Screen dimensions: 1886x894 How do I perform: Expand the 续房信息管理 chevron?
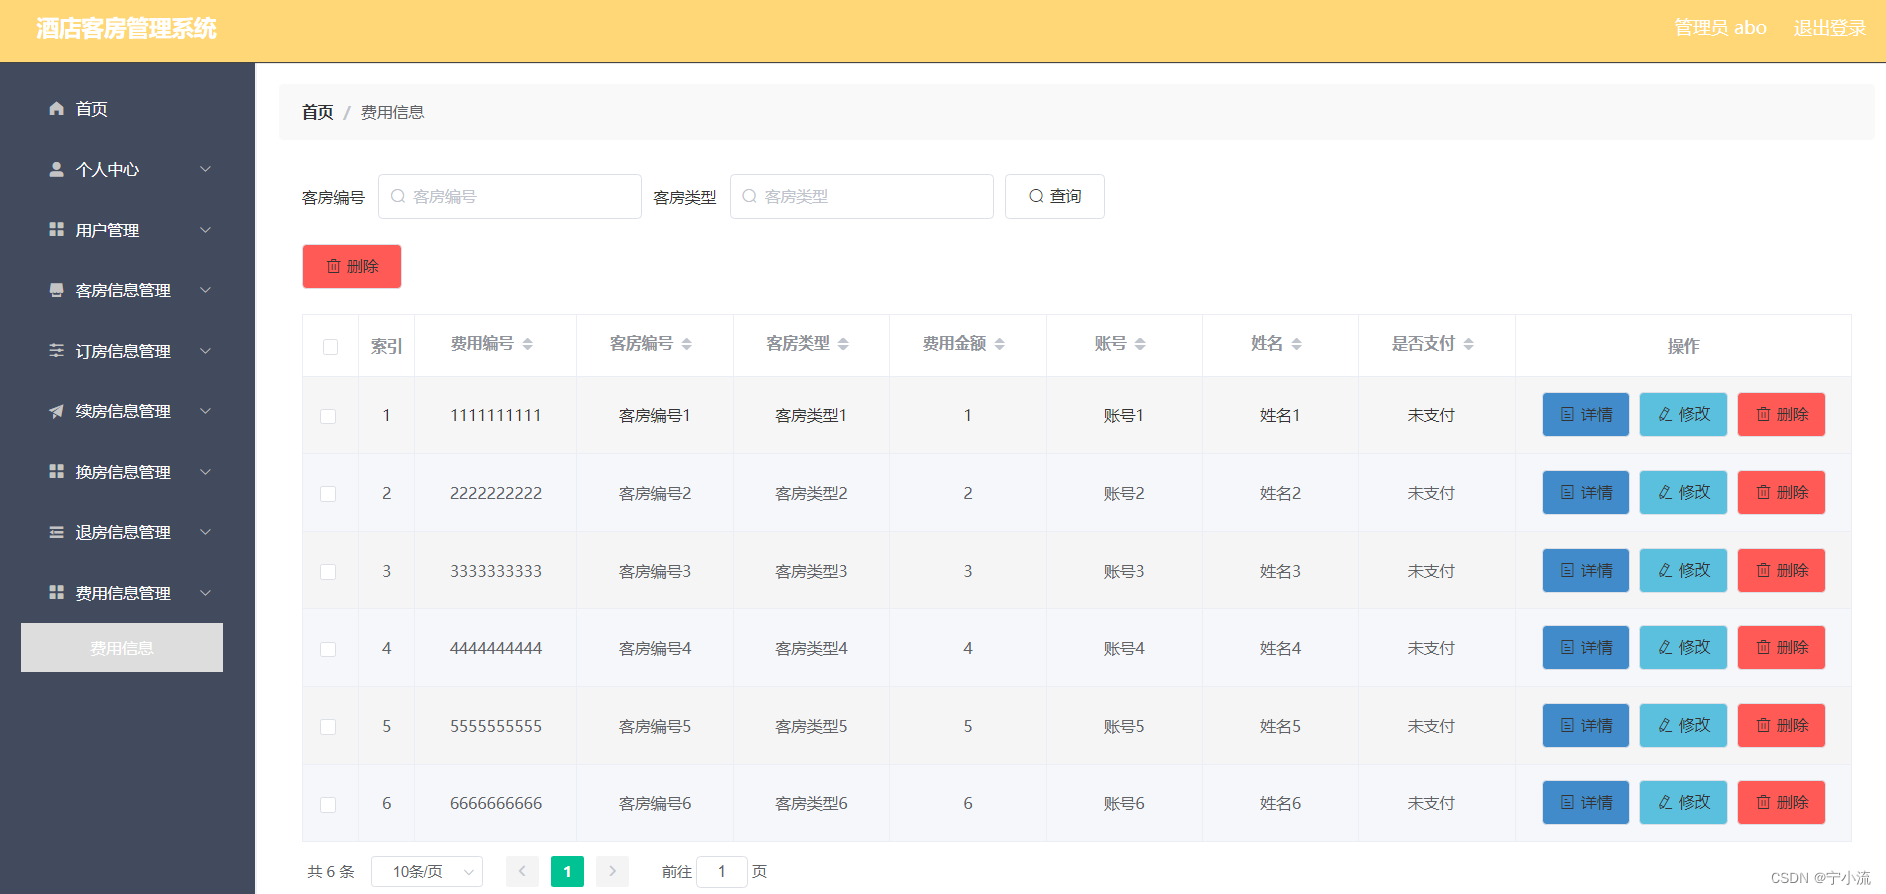[x=205, y=411]
